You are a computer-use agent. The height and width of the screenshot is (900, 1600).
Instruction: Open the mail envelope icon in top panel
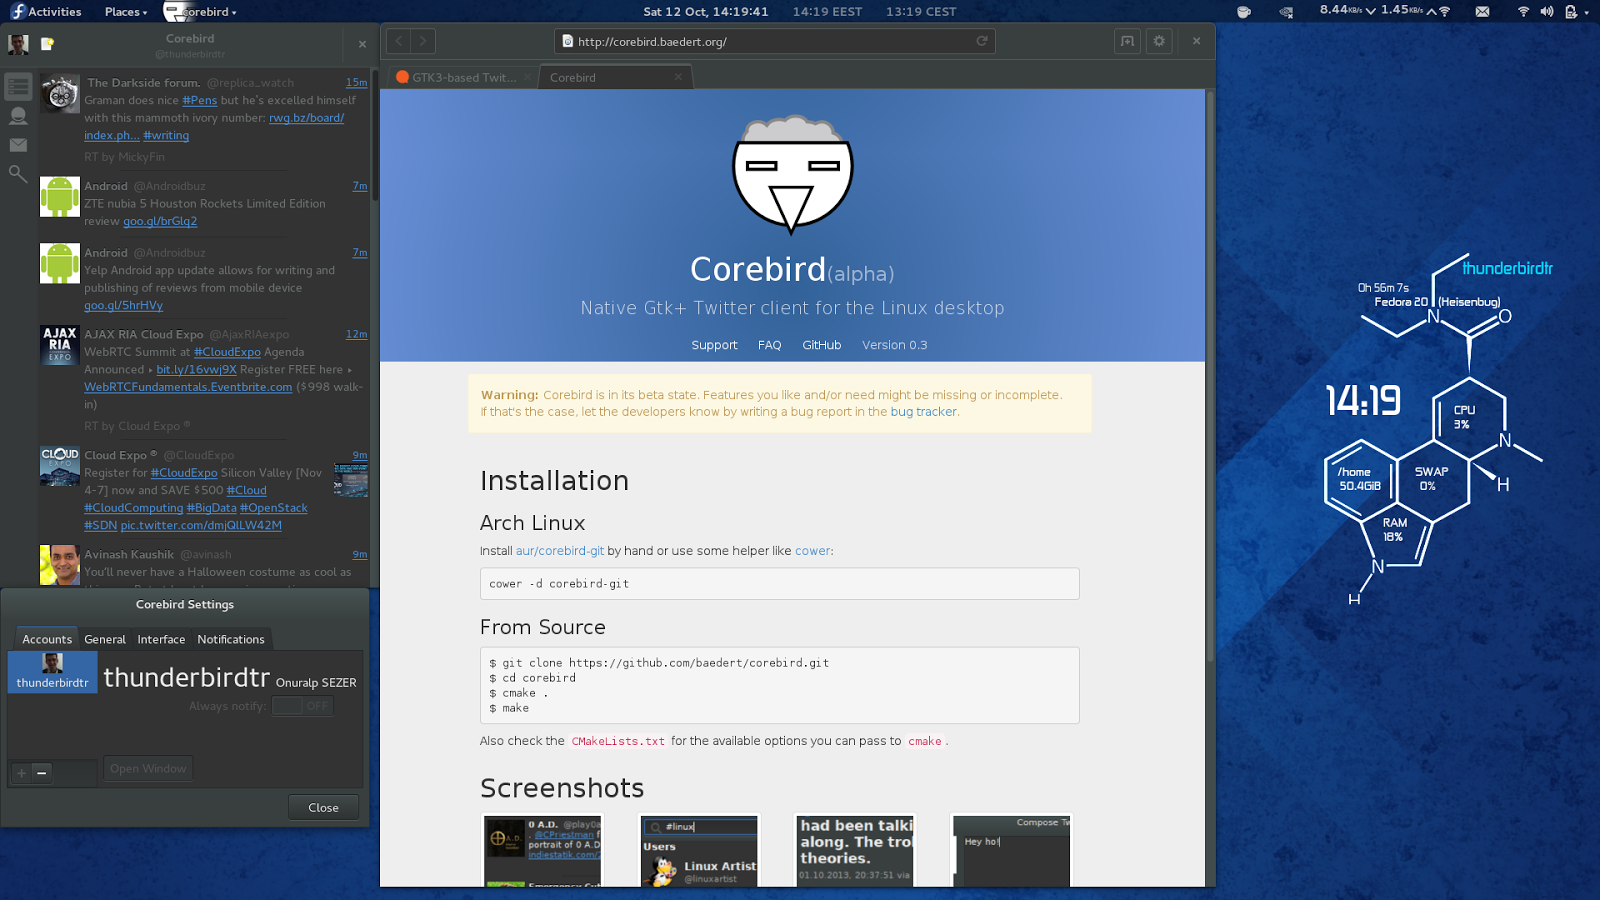[1482, 12]
